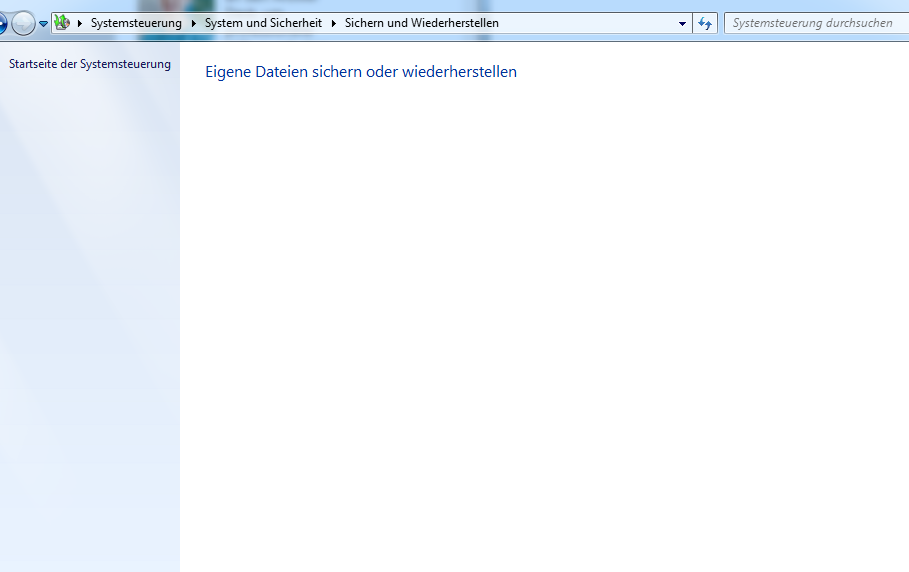Open Startseite der Systemsteuerung link
The height and width of the screenshot is (572, 909).
[x=90, y=64]
